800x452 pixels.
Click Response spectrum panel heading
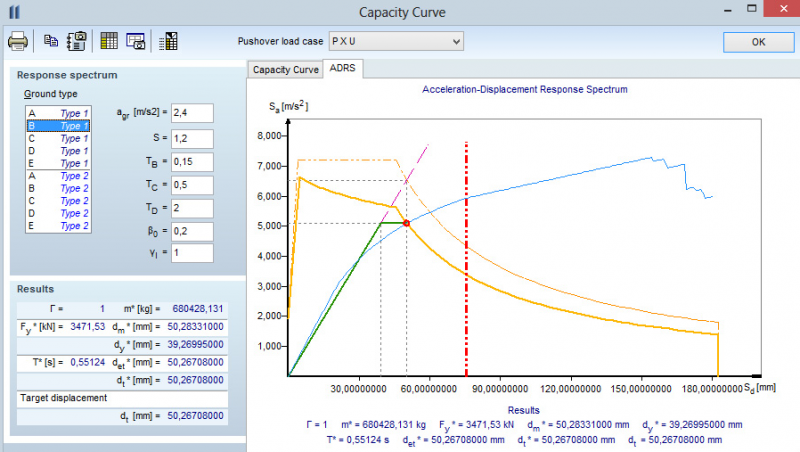pos(67,75)
